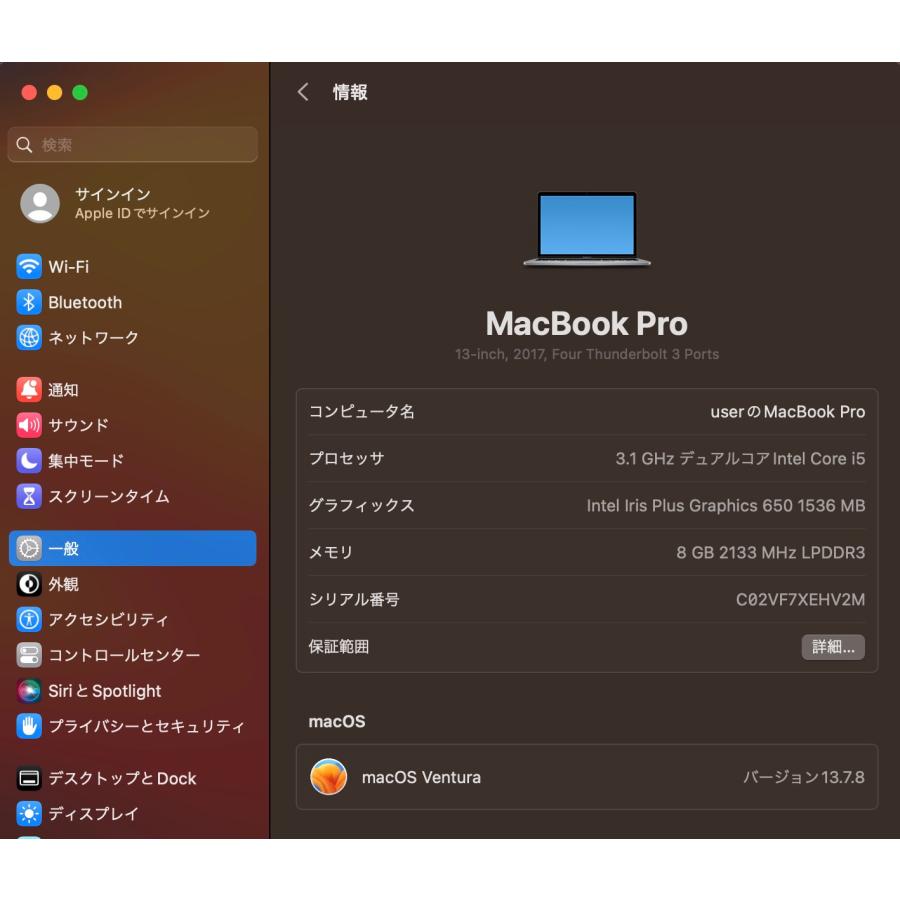Open Wi-Fi settings
This screenshot has height=900, width=900.
coord(133,266)
